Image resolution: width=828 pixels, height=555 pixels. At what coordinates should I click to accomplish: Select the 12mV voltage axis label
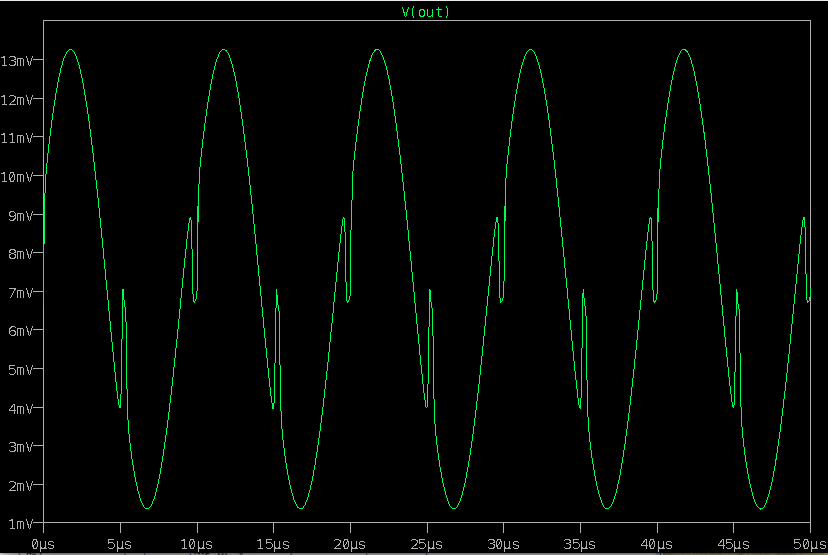[x=17, y=100]
